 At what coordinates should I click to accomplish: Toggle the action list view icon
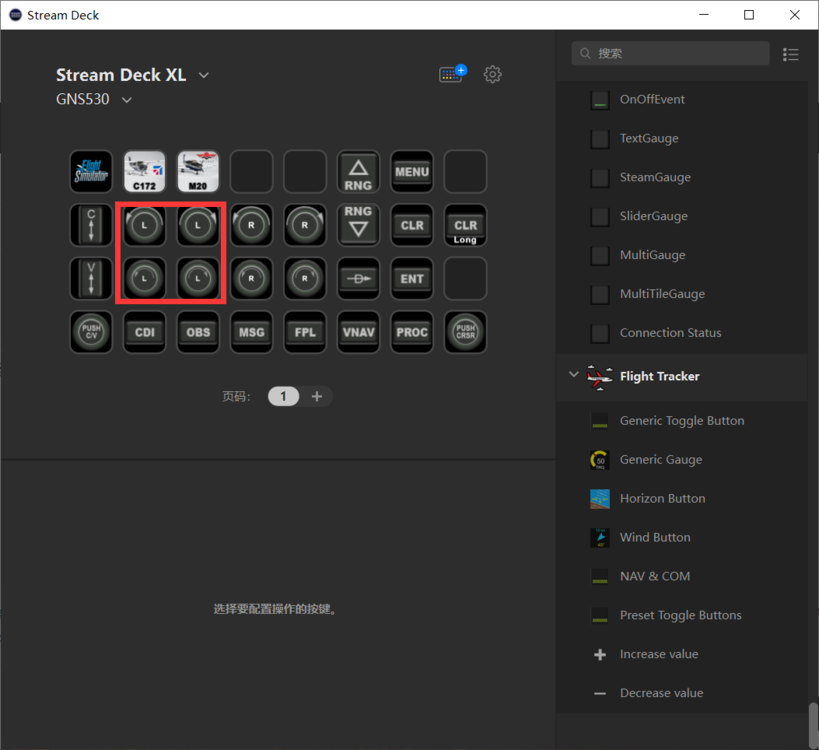tap(791, 54)
